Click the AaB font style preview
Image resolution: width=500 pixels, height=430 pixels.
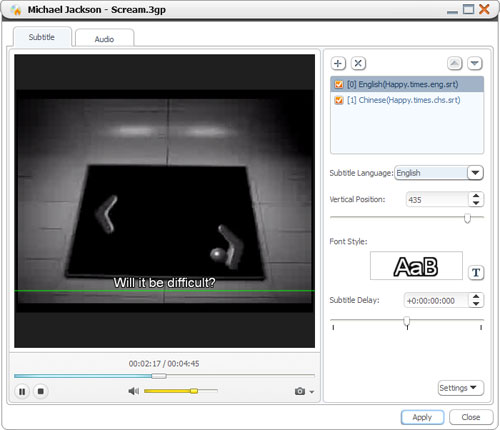click(416, 266)
